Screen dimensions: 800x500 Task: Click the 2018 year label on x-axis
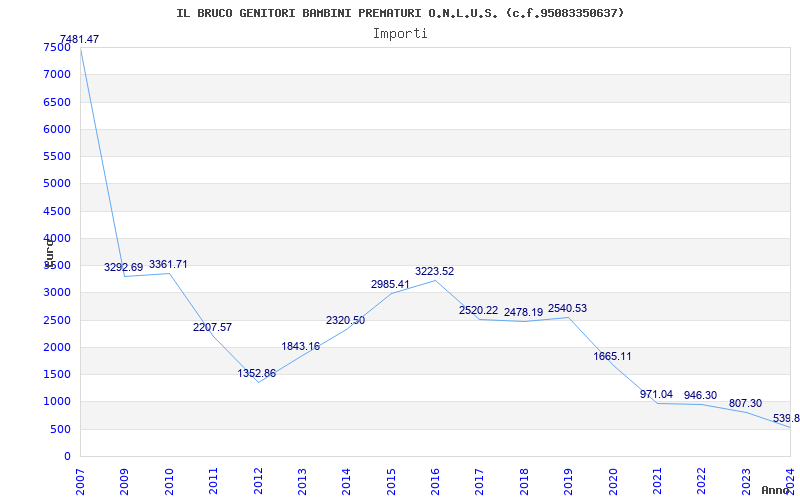[523, 481]
